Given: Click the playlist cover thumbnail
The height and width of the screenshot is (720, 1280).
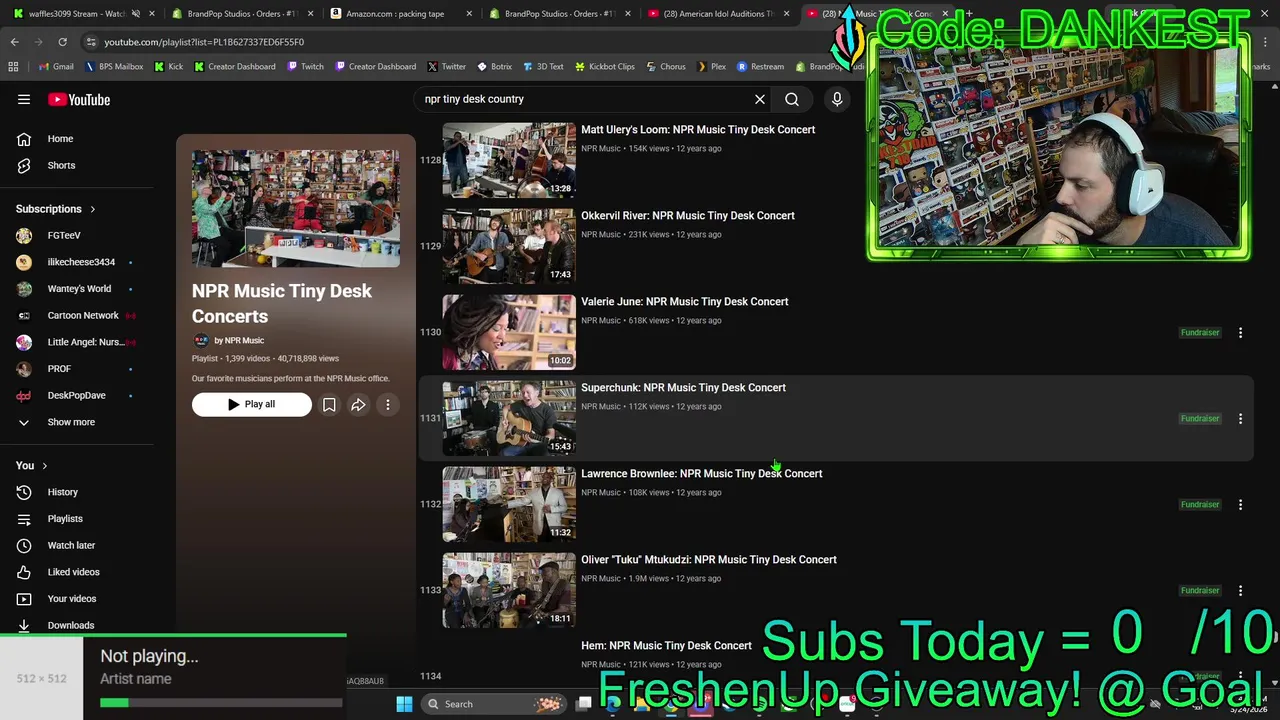Looking at the screenshot, I should [x=296, y=208].
